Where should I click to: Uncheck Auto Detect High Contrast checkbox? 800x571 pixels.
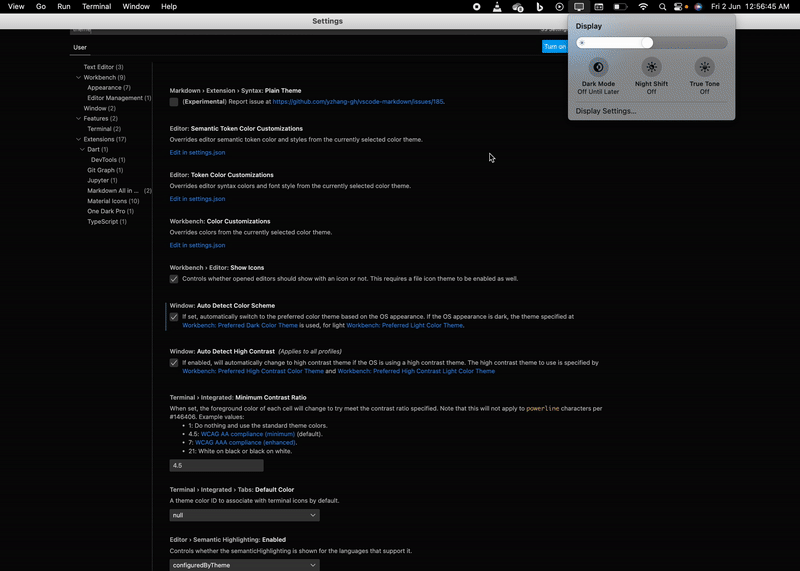pos(174,363)
